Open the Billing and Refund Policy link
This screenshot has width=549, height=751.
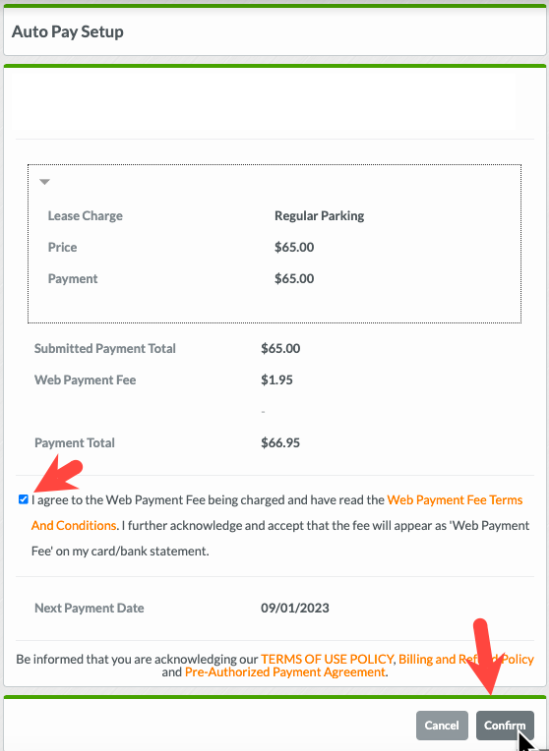(x=466, y=659)
